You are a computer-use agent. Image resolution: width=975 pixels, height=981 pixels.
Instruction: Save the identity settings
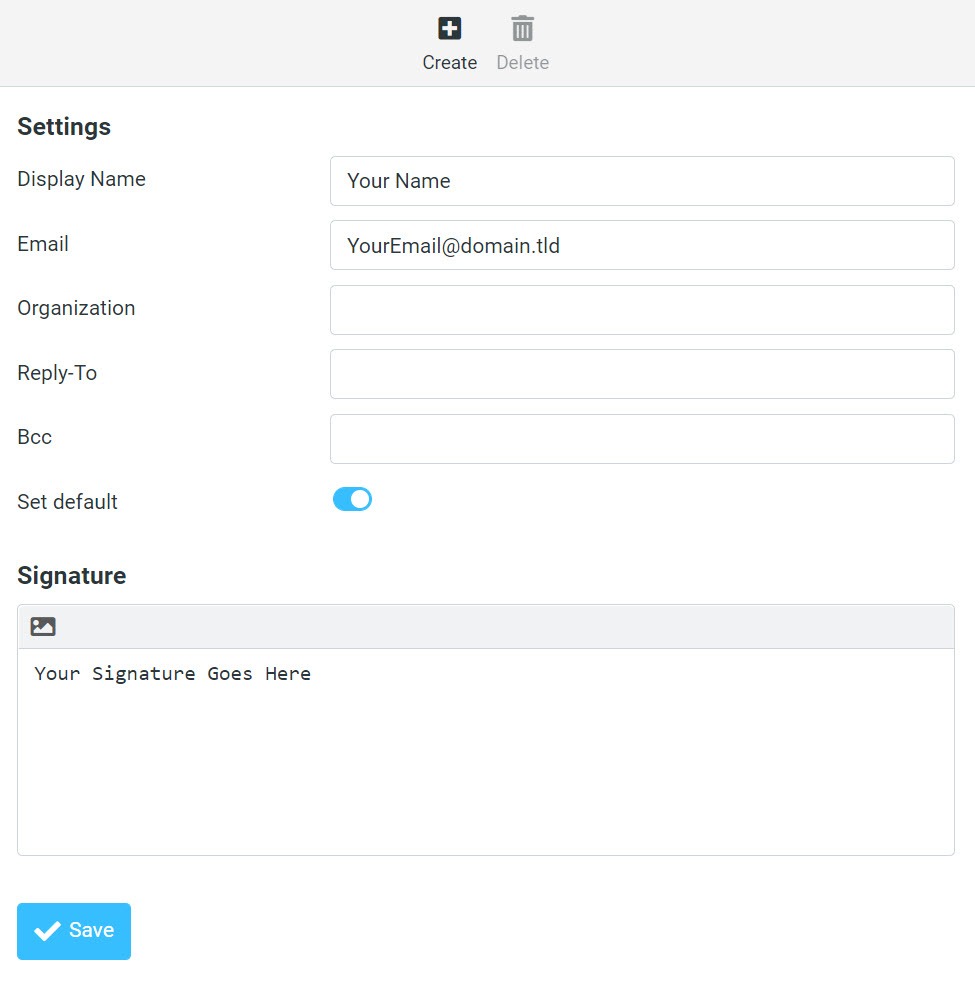(73, 931)
